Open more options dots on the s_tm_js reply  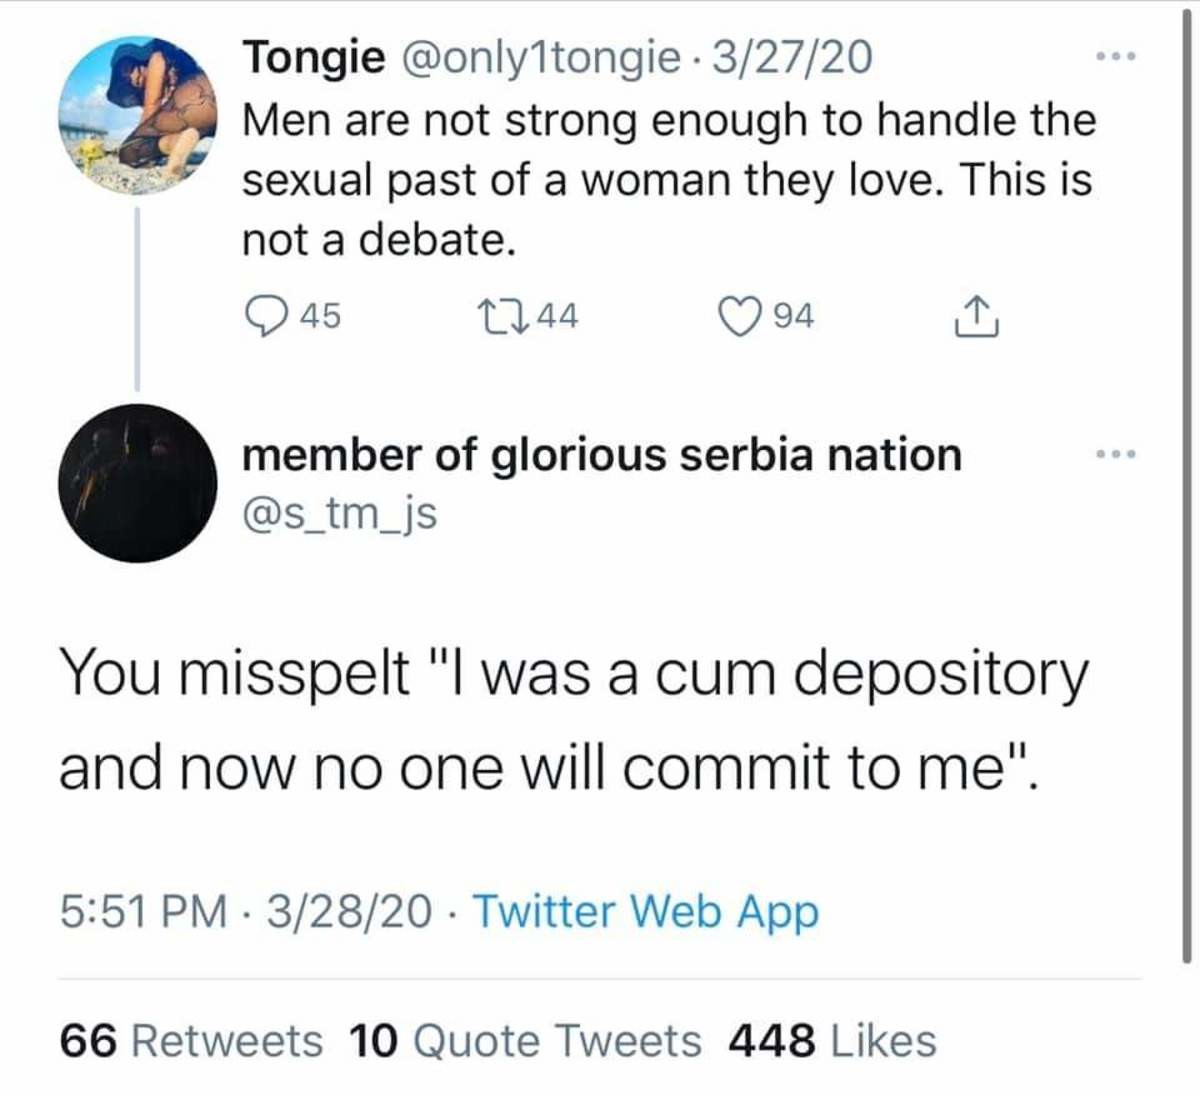(1115, 455)
